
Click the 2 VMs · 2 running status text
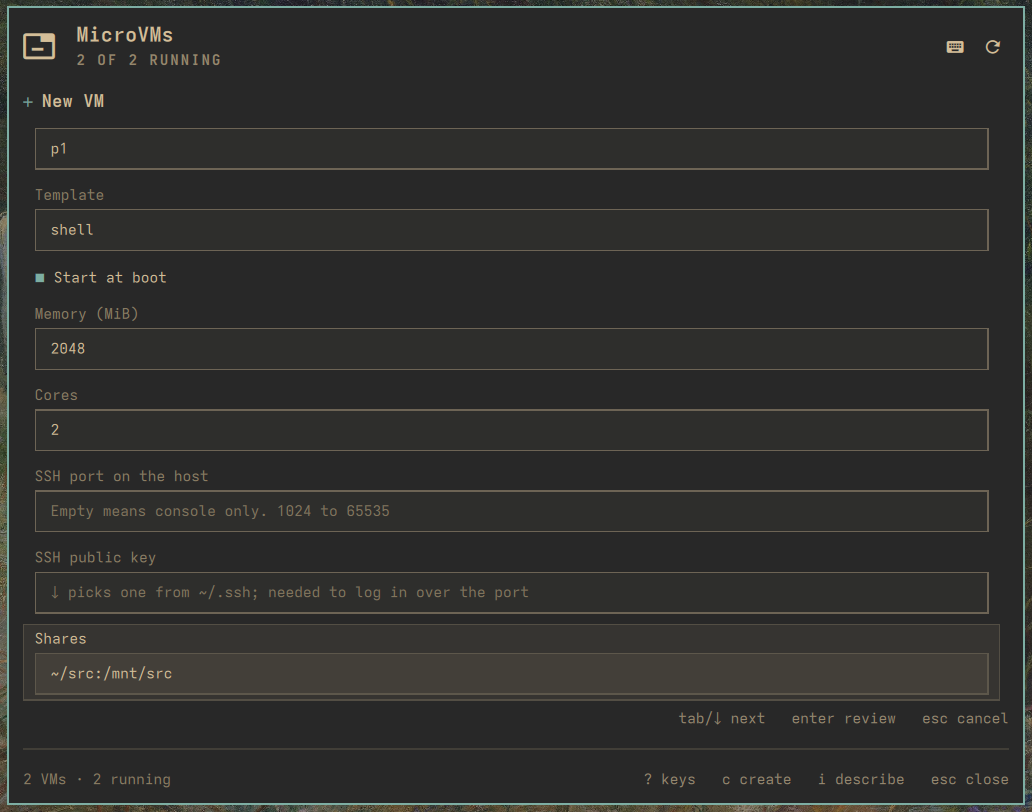97,779
